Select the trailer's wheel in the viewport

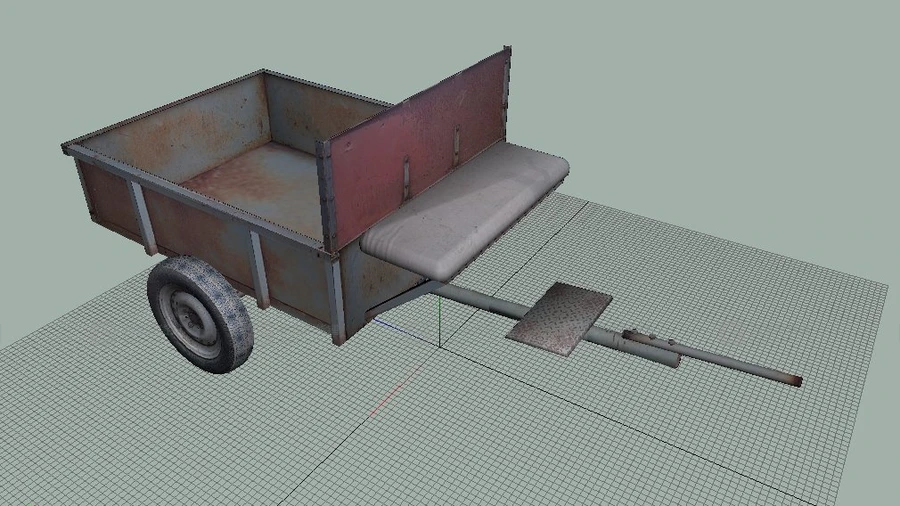200,314
